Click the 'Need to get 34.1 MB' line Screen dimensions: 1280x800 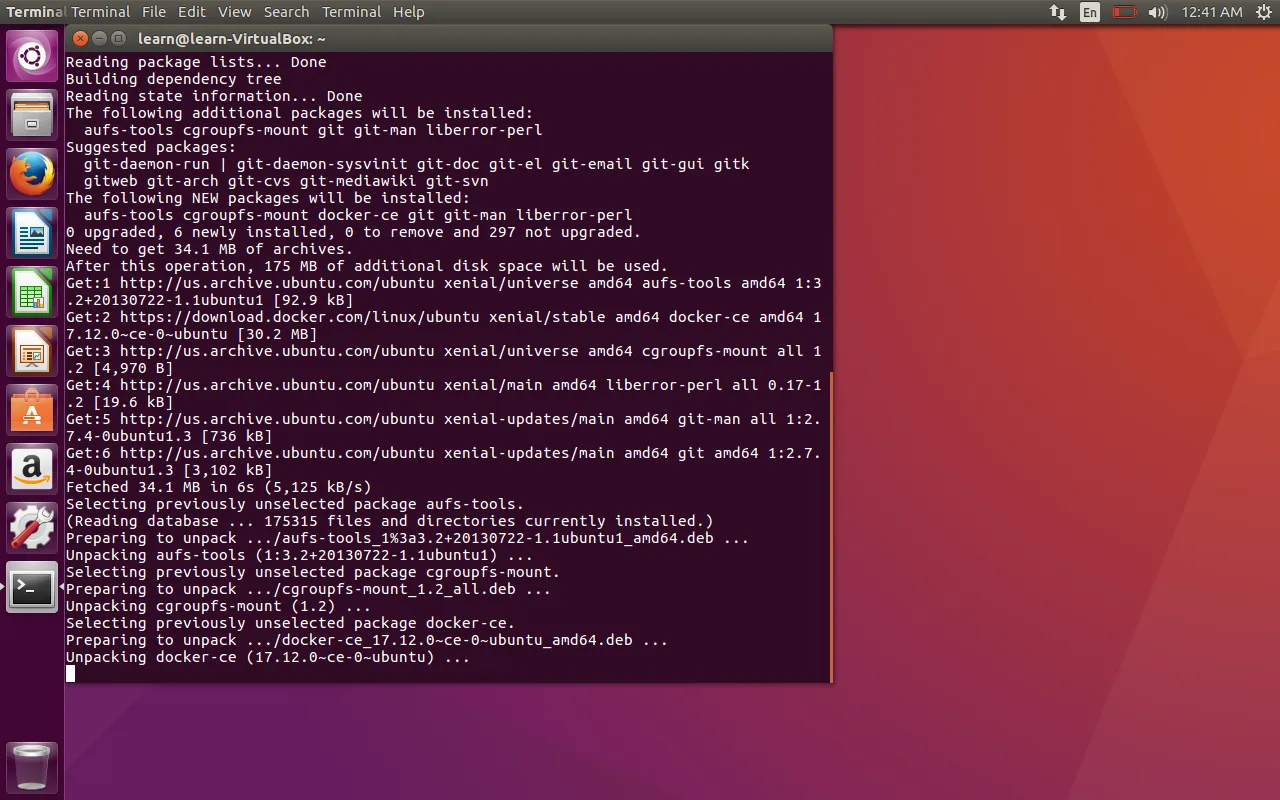click(x=210, y=249)
